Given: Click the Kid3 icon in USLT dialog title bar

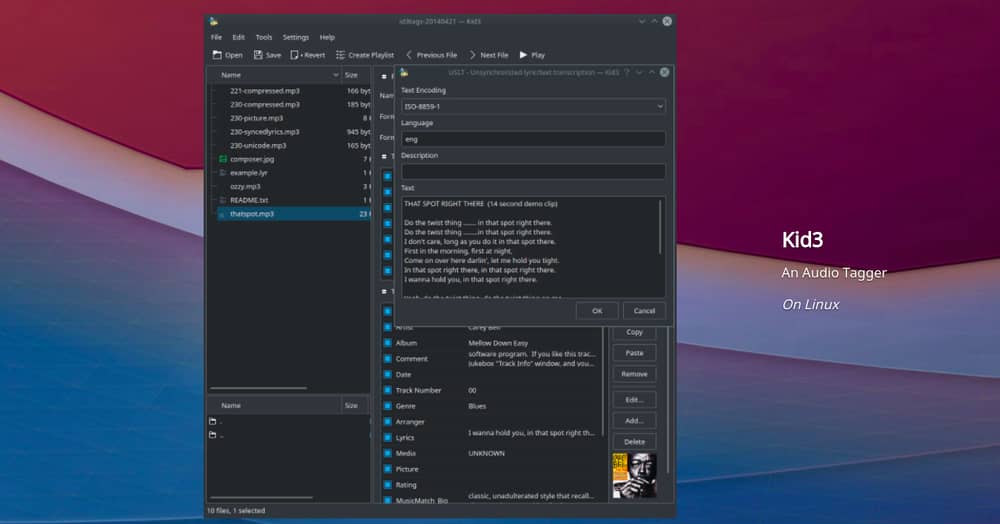Looking at the screenshot, I should 404,72.
